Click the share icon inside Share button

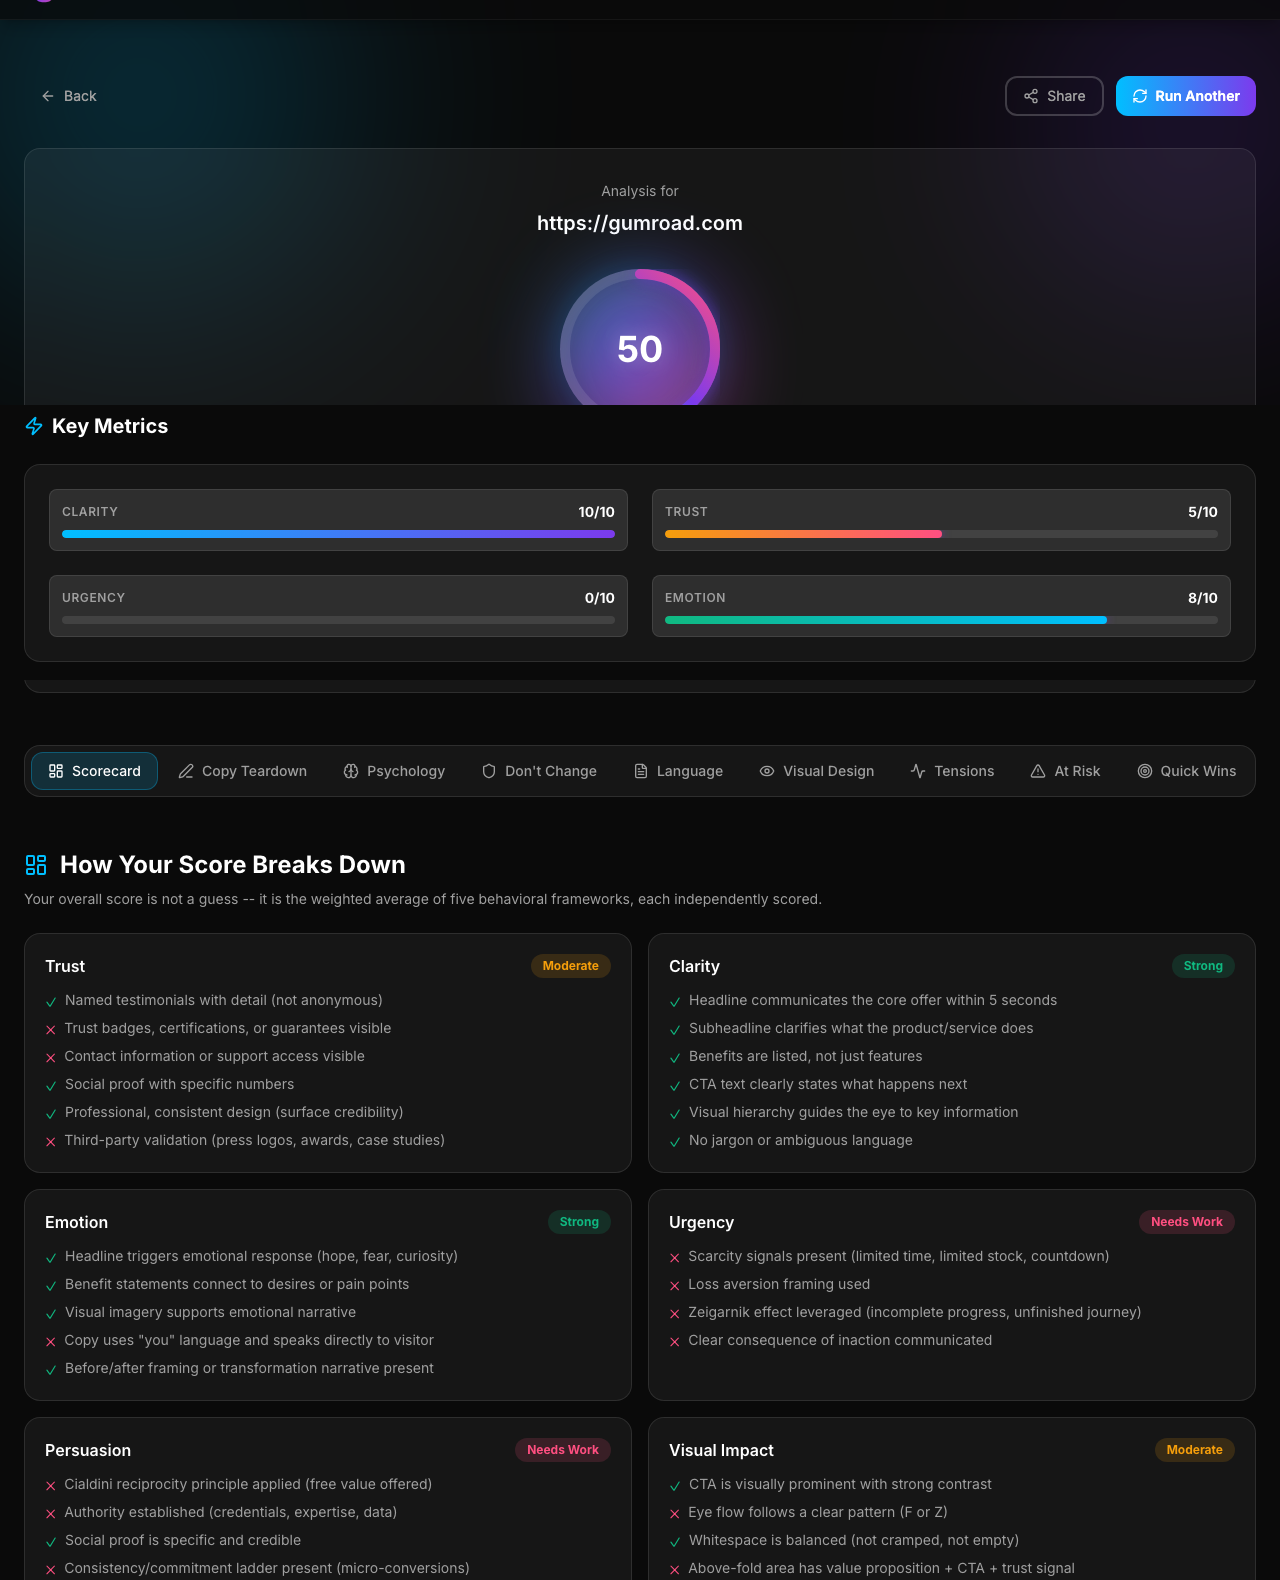[1031, 96]
